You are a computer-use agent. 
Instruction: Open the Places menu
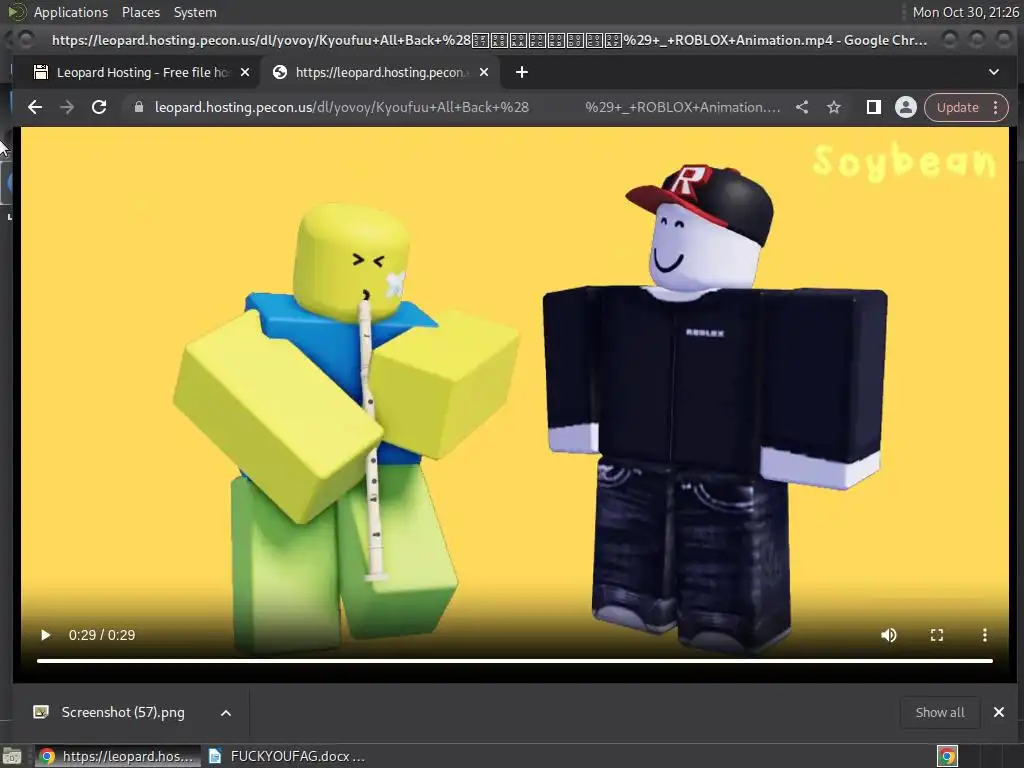click(x=140, y=12)
